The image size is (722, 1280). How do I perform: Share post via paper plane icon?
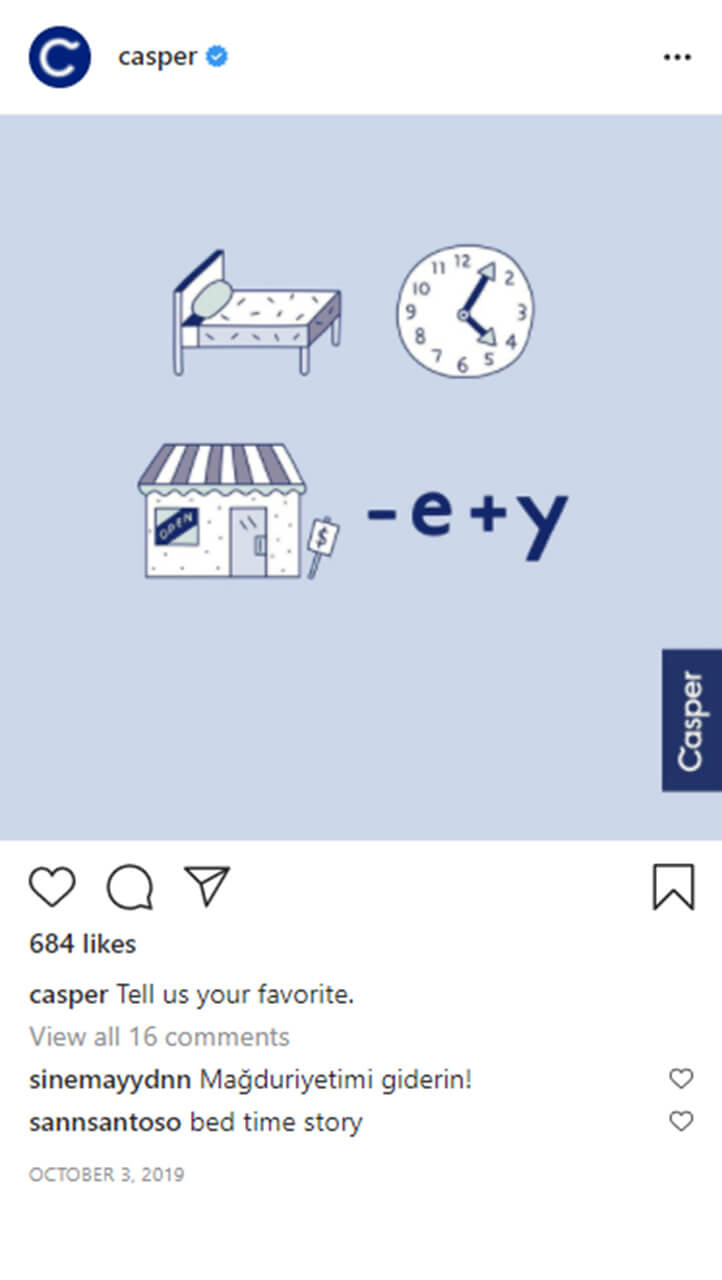207,886
